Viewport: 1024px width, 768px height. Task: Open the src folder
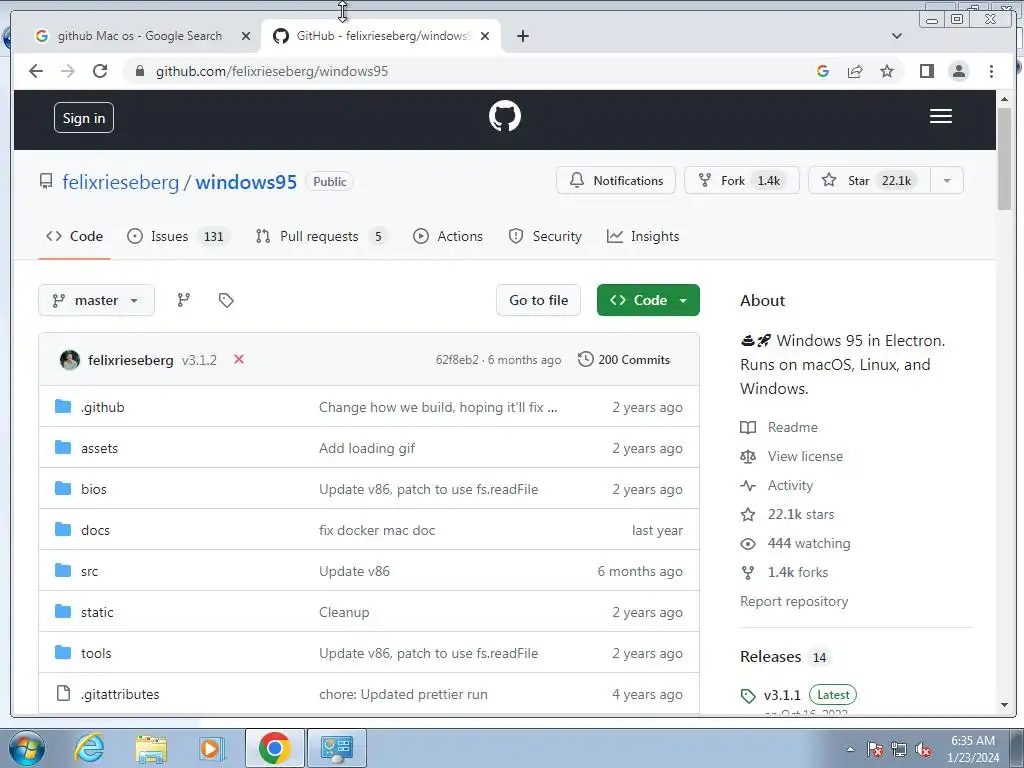click(89, 571)
